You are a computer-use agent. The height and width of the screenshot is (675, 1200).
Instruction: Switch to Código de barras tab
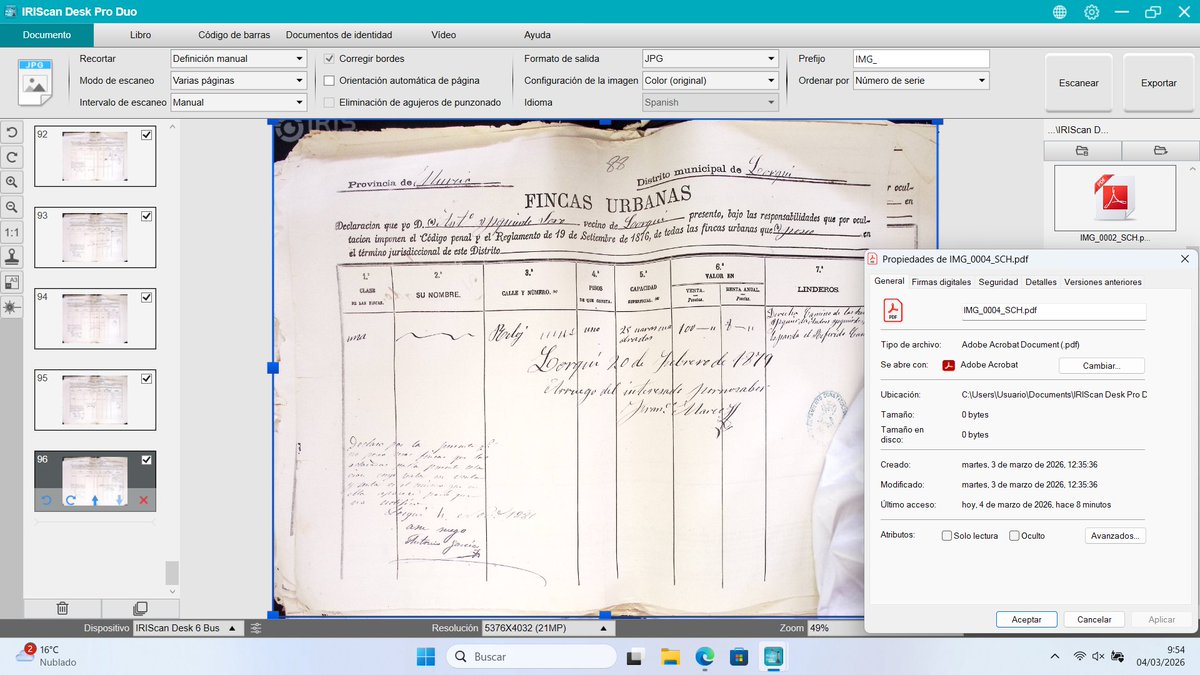click(x=234, y=35)
